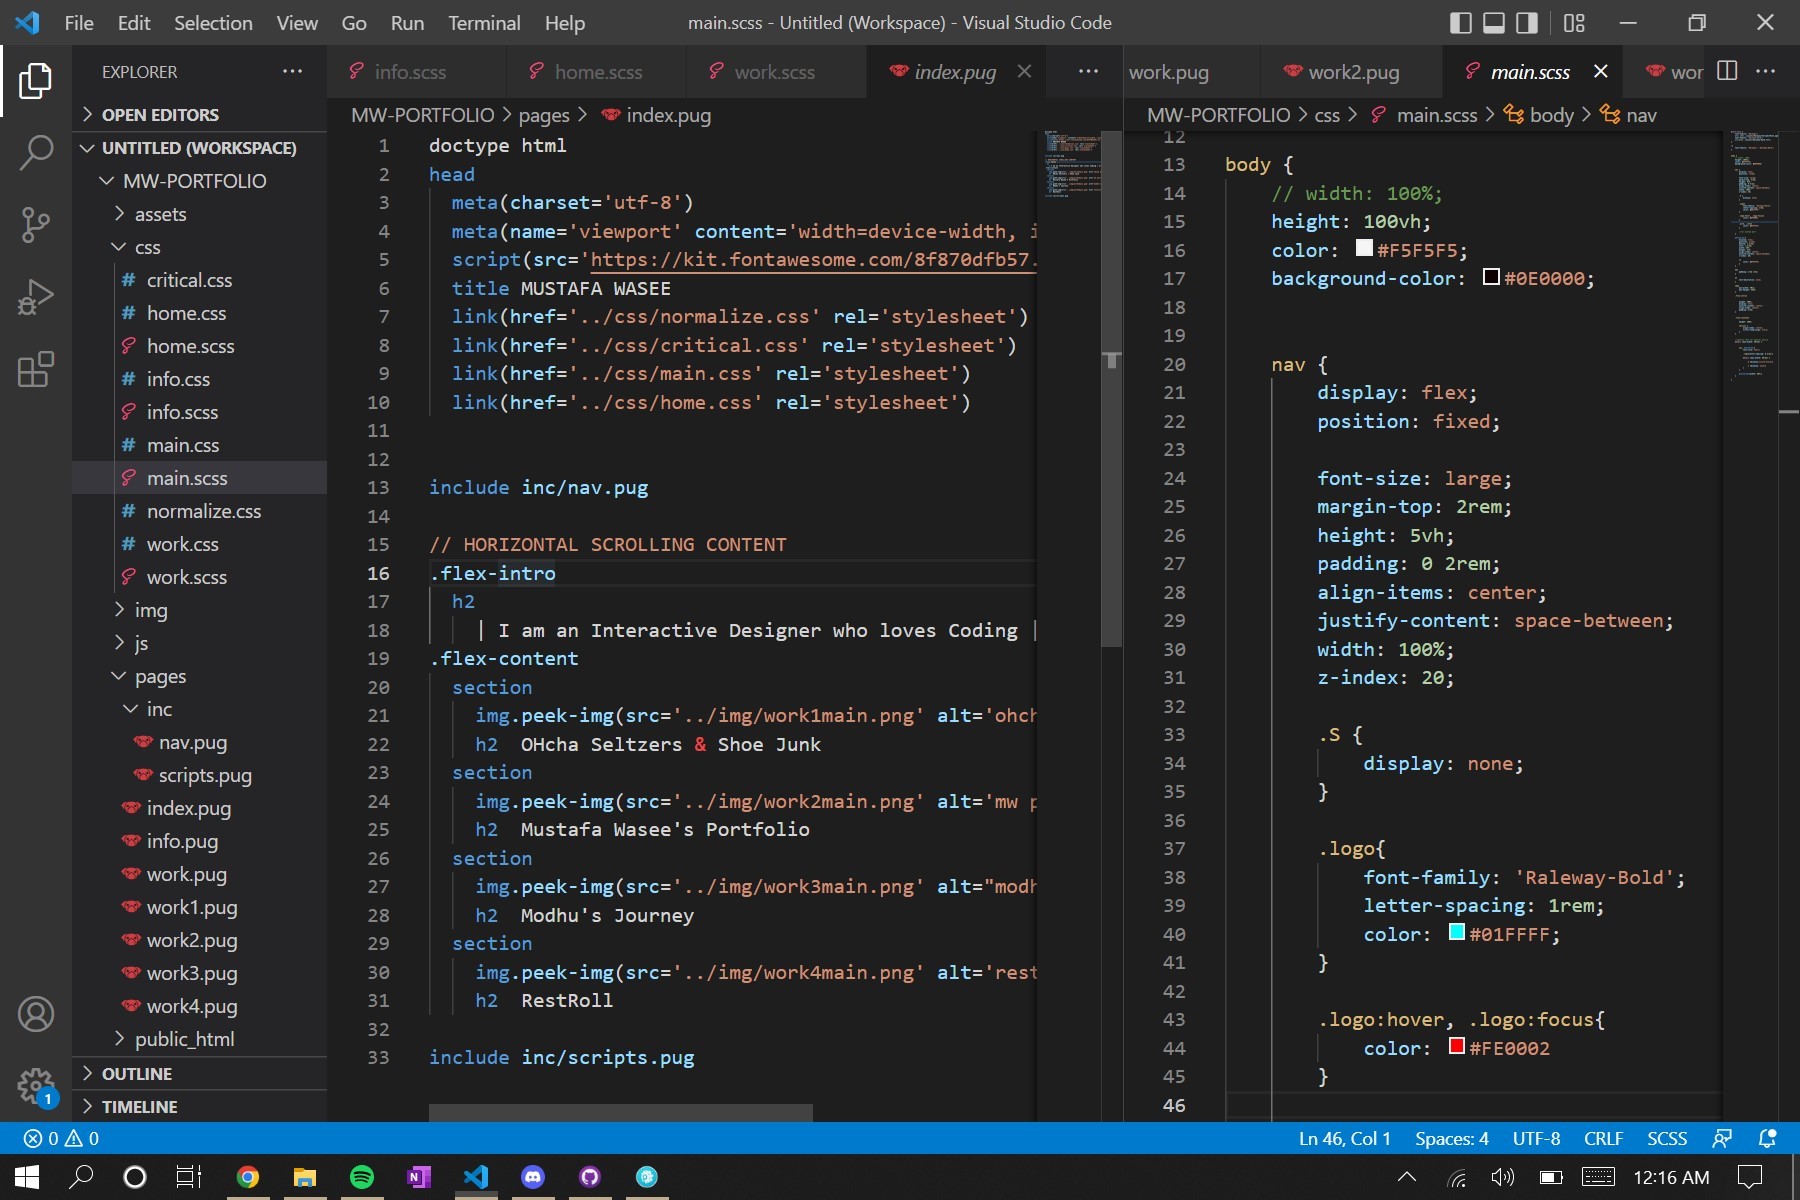
Task: Collapse the Untitled (Workspace) section
Action: (x=200, y=147)
